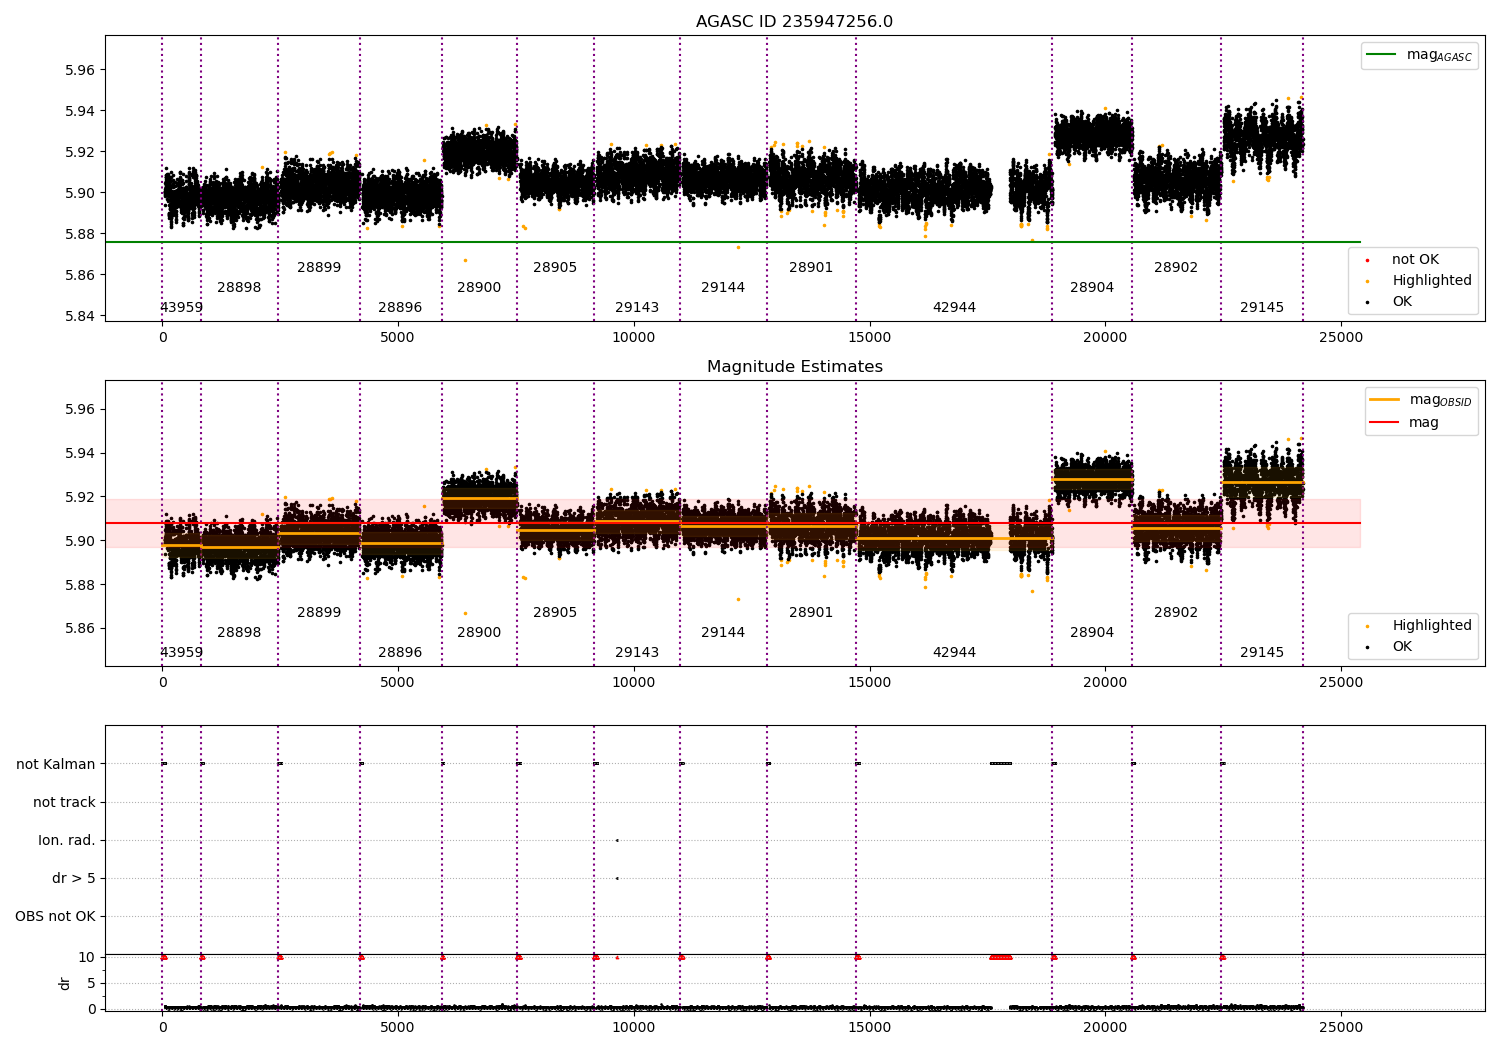Click obsid label 28899 in top plot
Image resolution: width=1500 pixels, height=1050 pixels.
pos(319,268)
